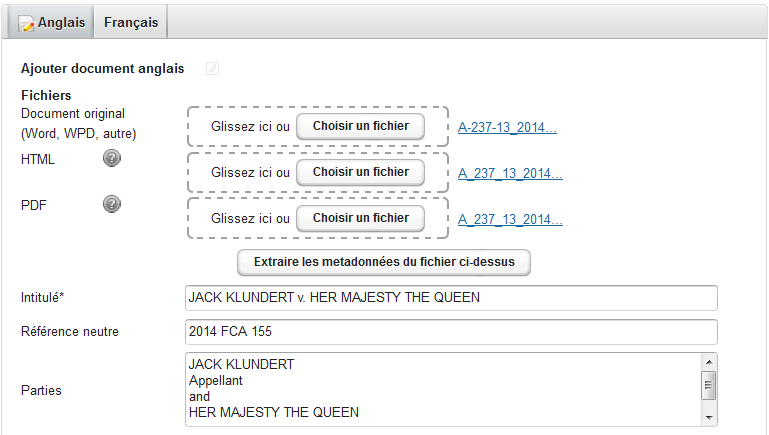Screen dimensions: 769x435
Task: Click into the Intitulé text field
Action: click(x=451, y=297)
